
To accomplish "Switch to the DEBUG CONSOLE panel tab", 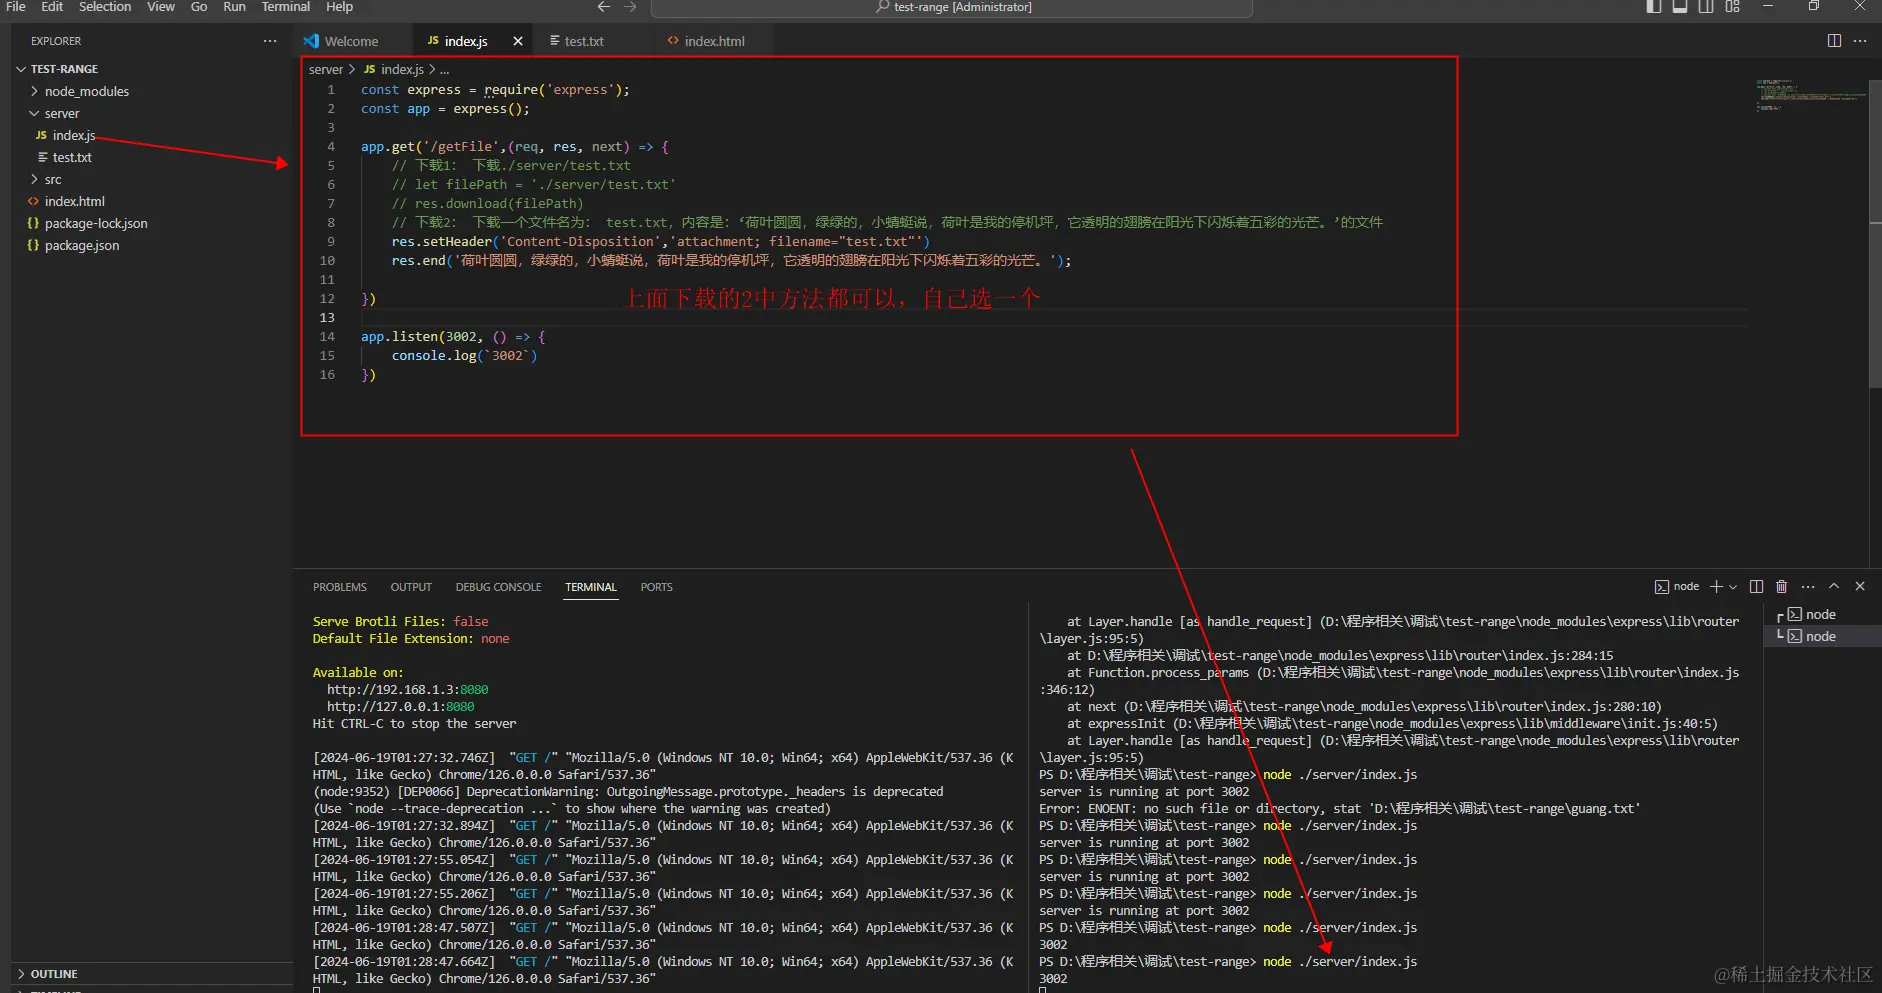I will (498, 587).
